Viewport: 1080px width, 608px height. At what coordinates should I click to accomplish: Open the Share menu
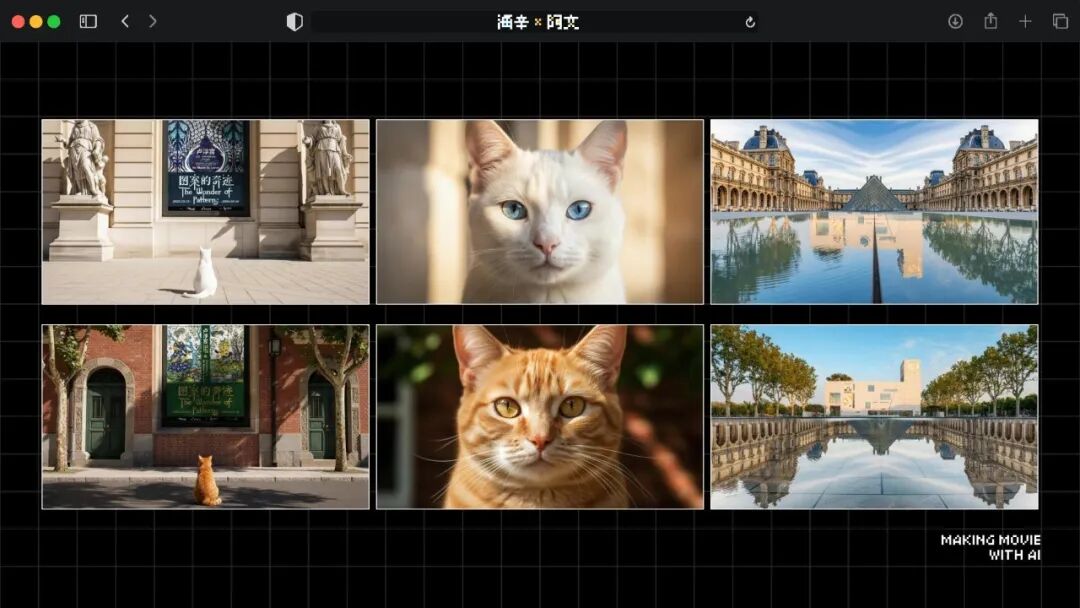click(989, 20)
